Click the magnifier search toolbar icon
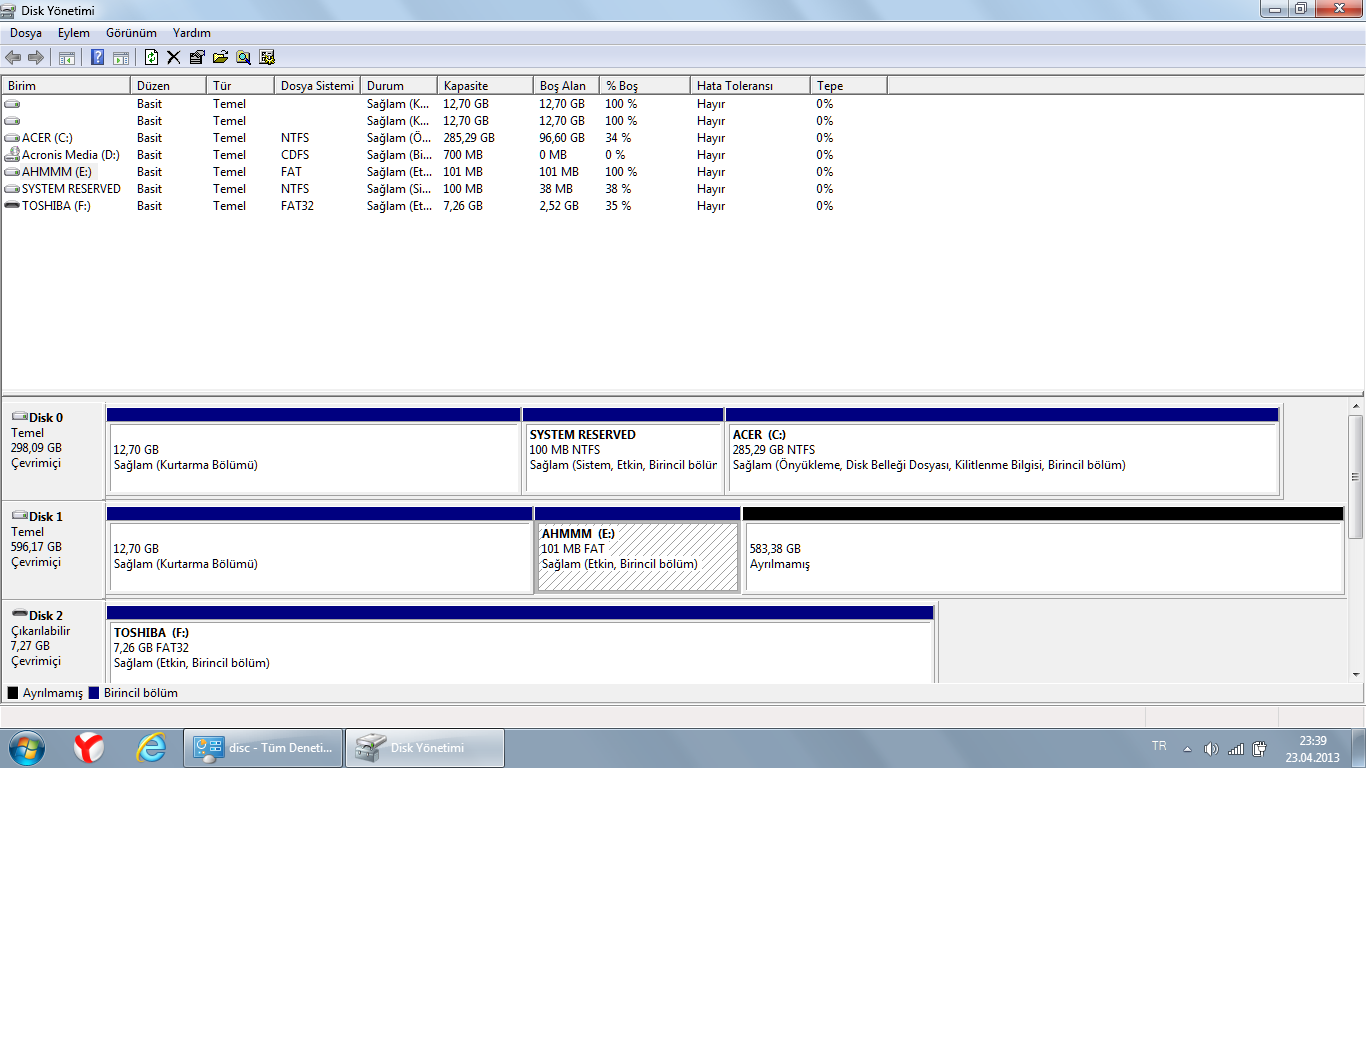 pos(243,57)
